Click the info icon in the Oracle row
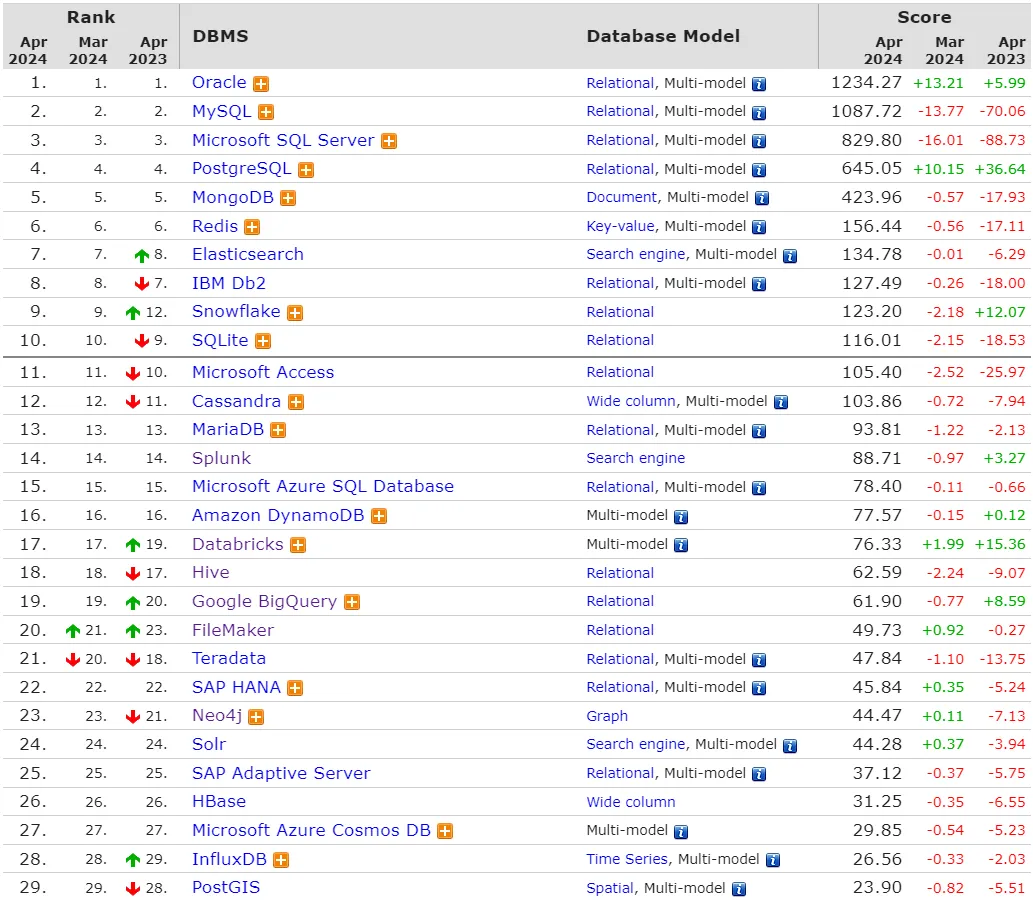Viewport: 1033px width, 900px height. point(759,84)
